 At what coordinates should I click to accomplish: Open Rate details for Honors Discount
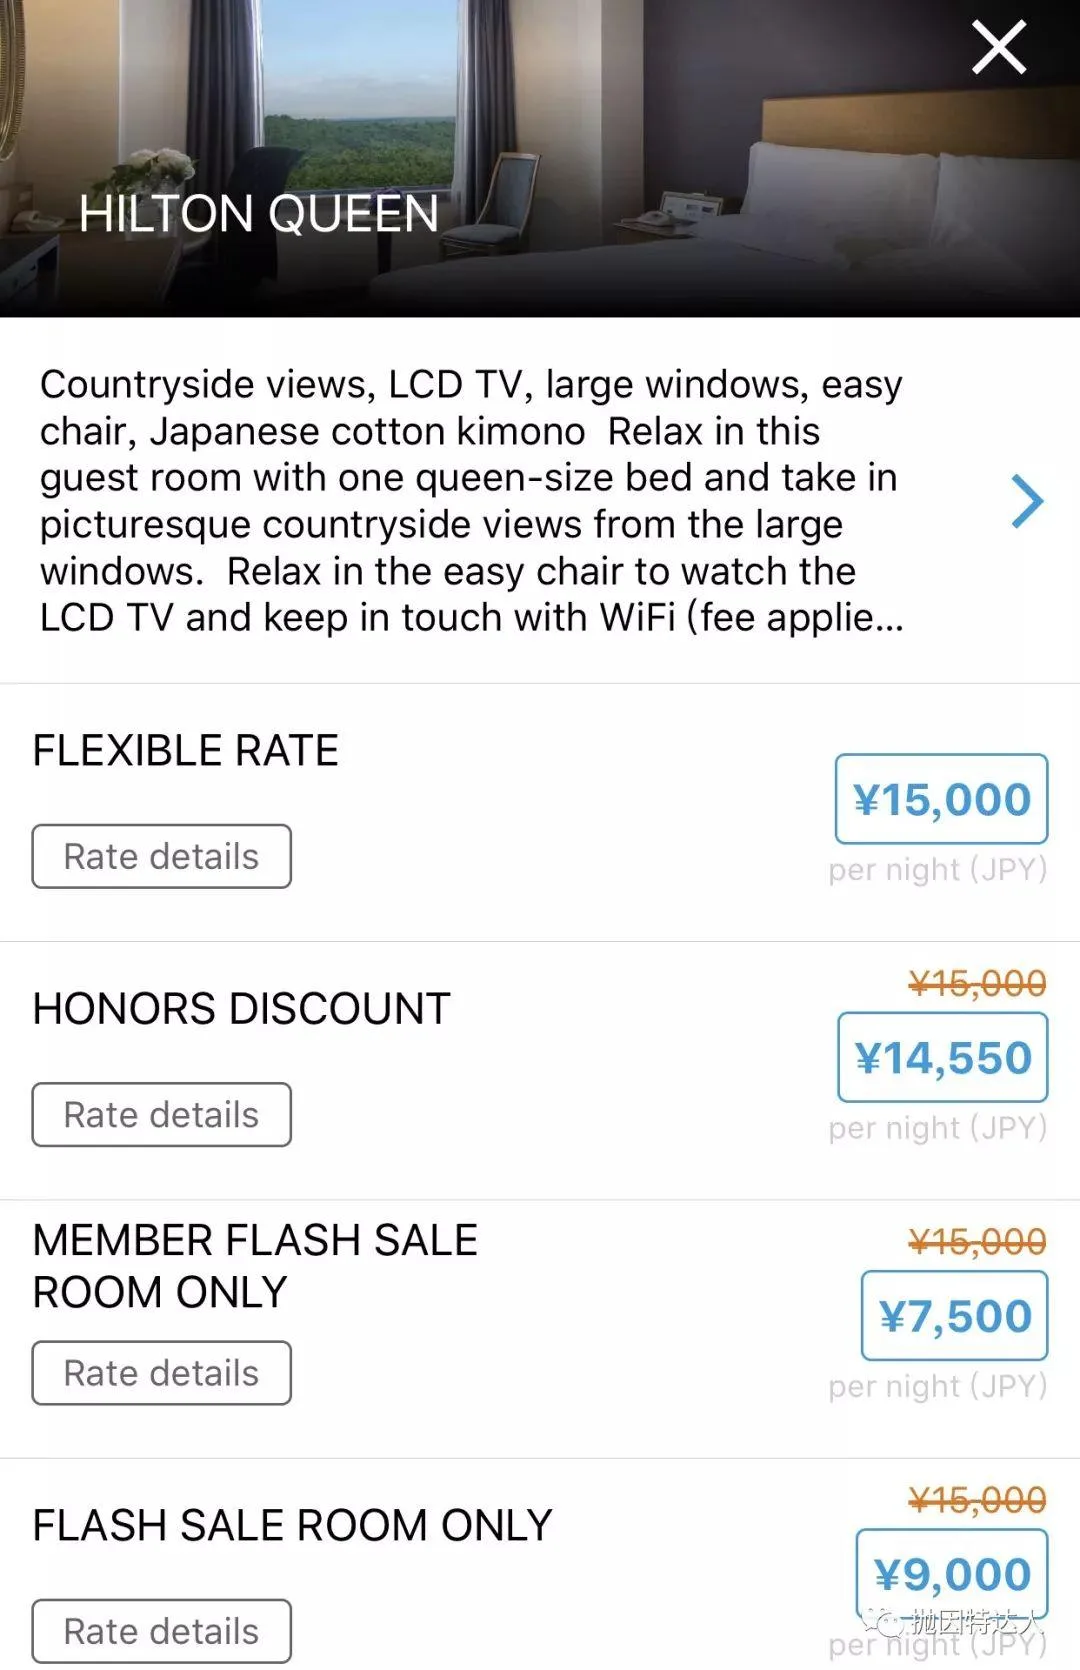point(162,1115)
